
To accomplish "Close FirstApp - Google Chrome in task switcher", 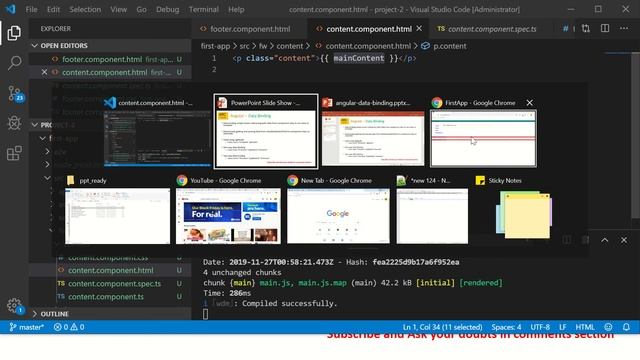I will coord(529,103).
